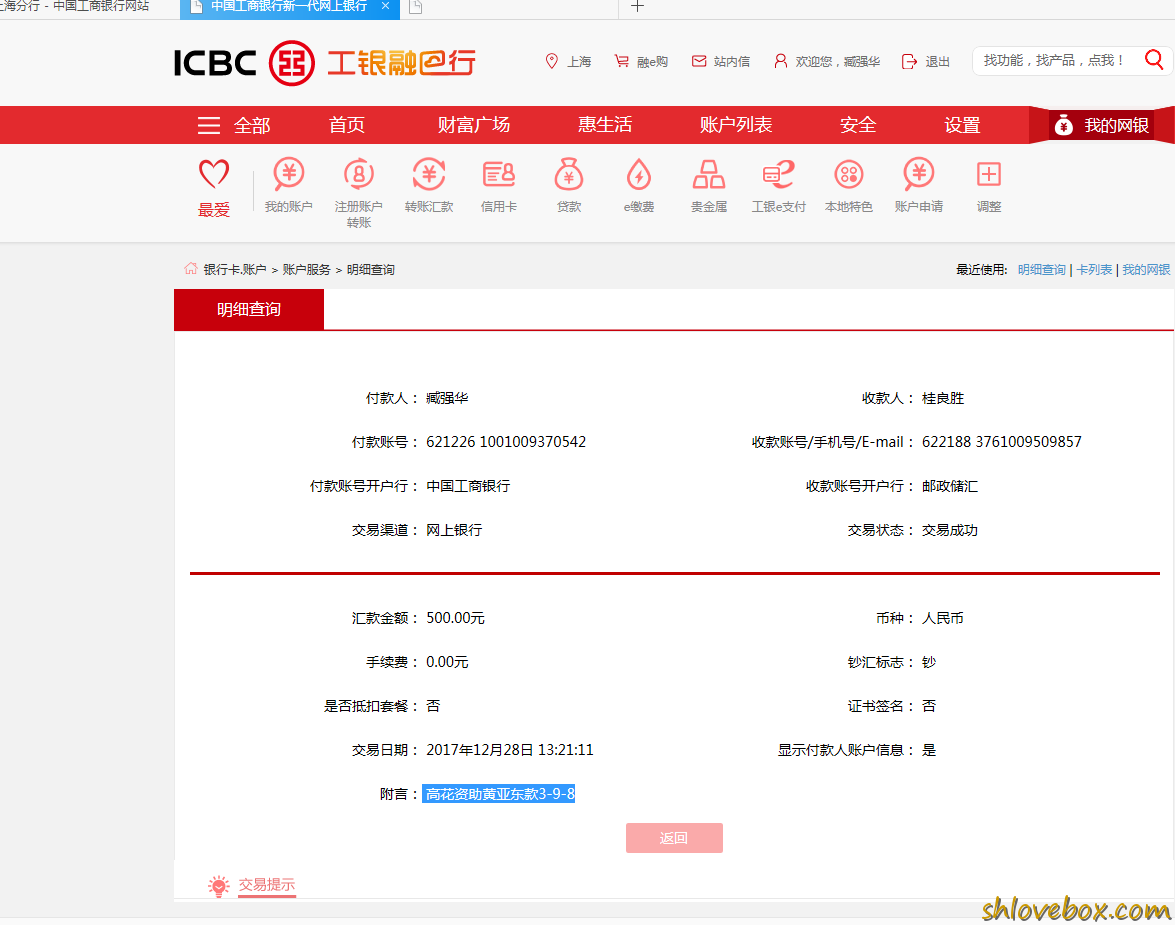The image size is (1175, 925).
Task: Click 退出 to log out
Action: 925,61
